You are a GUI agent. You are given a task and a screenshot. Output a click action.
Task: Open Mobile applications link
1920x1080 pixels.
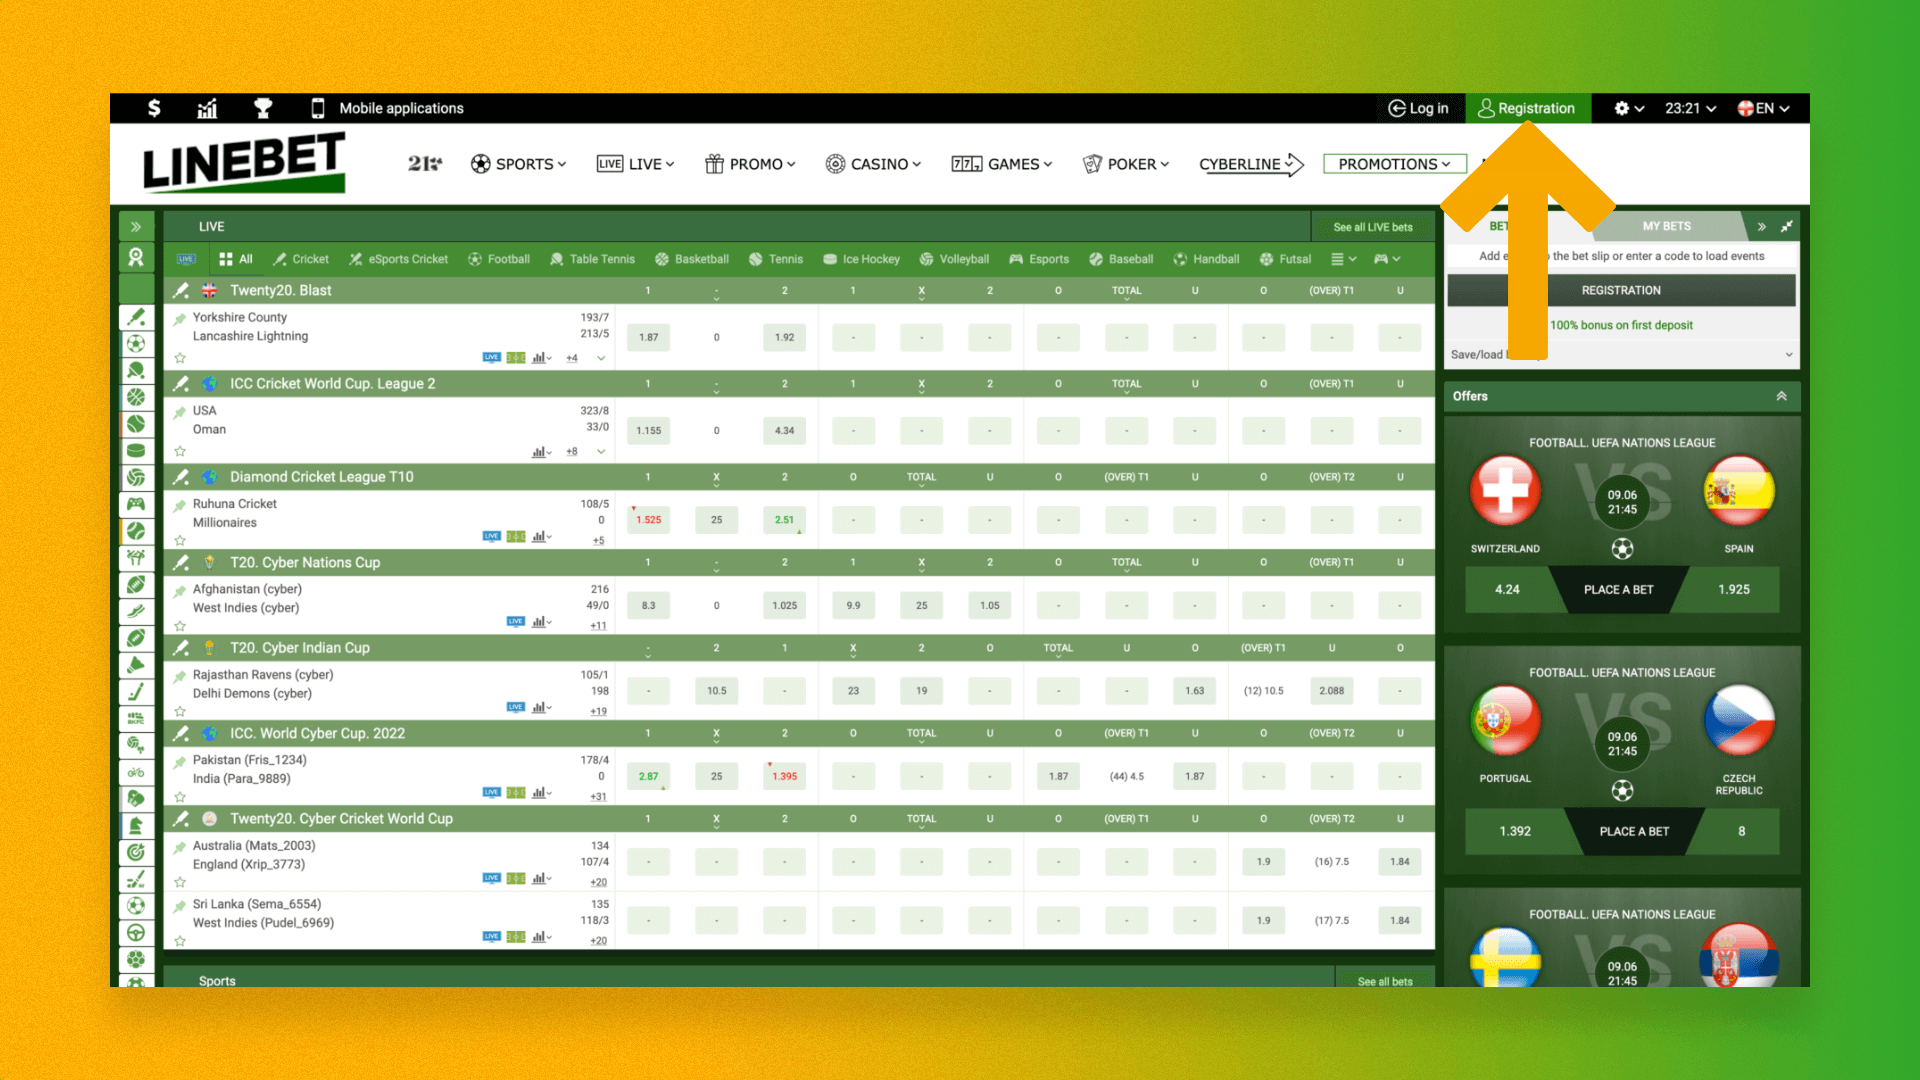click(x=387, y=108)
